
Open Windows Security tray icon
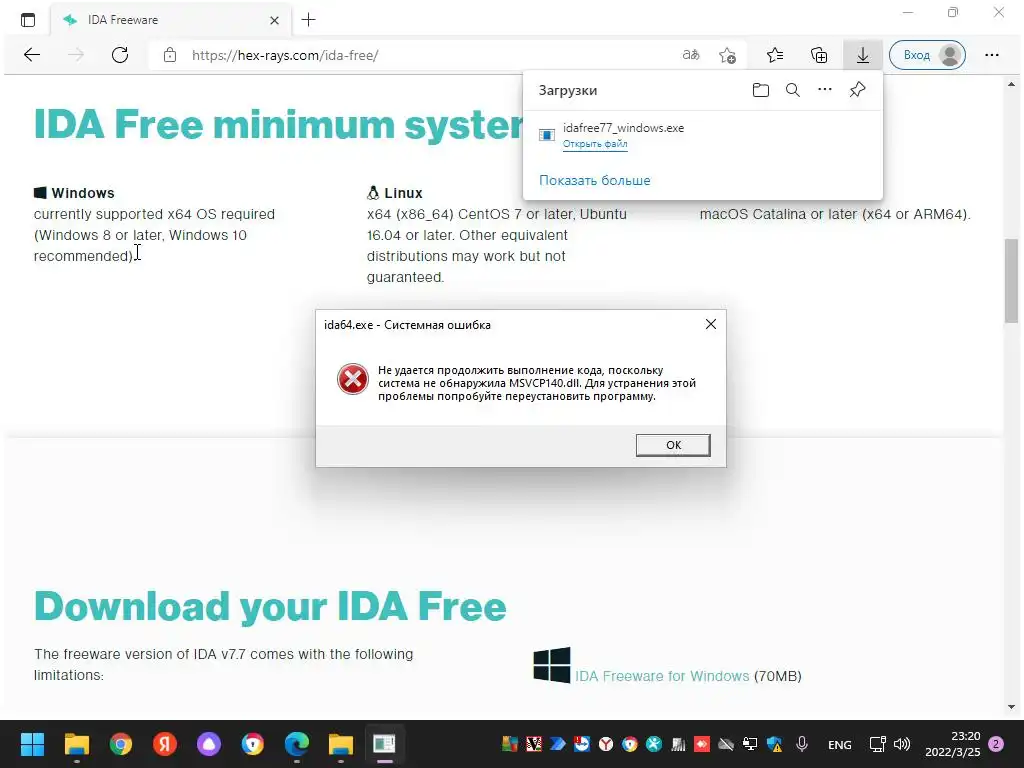coord(775,744)
